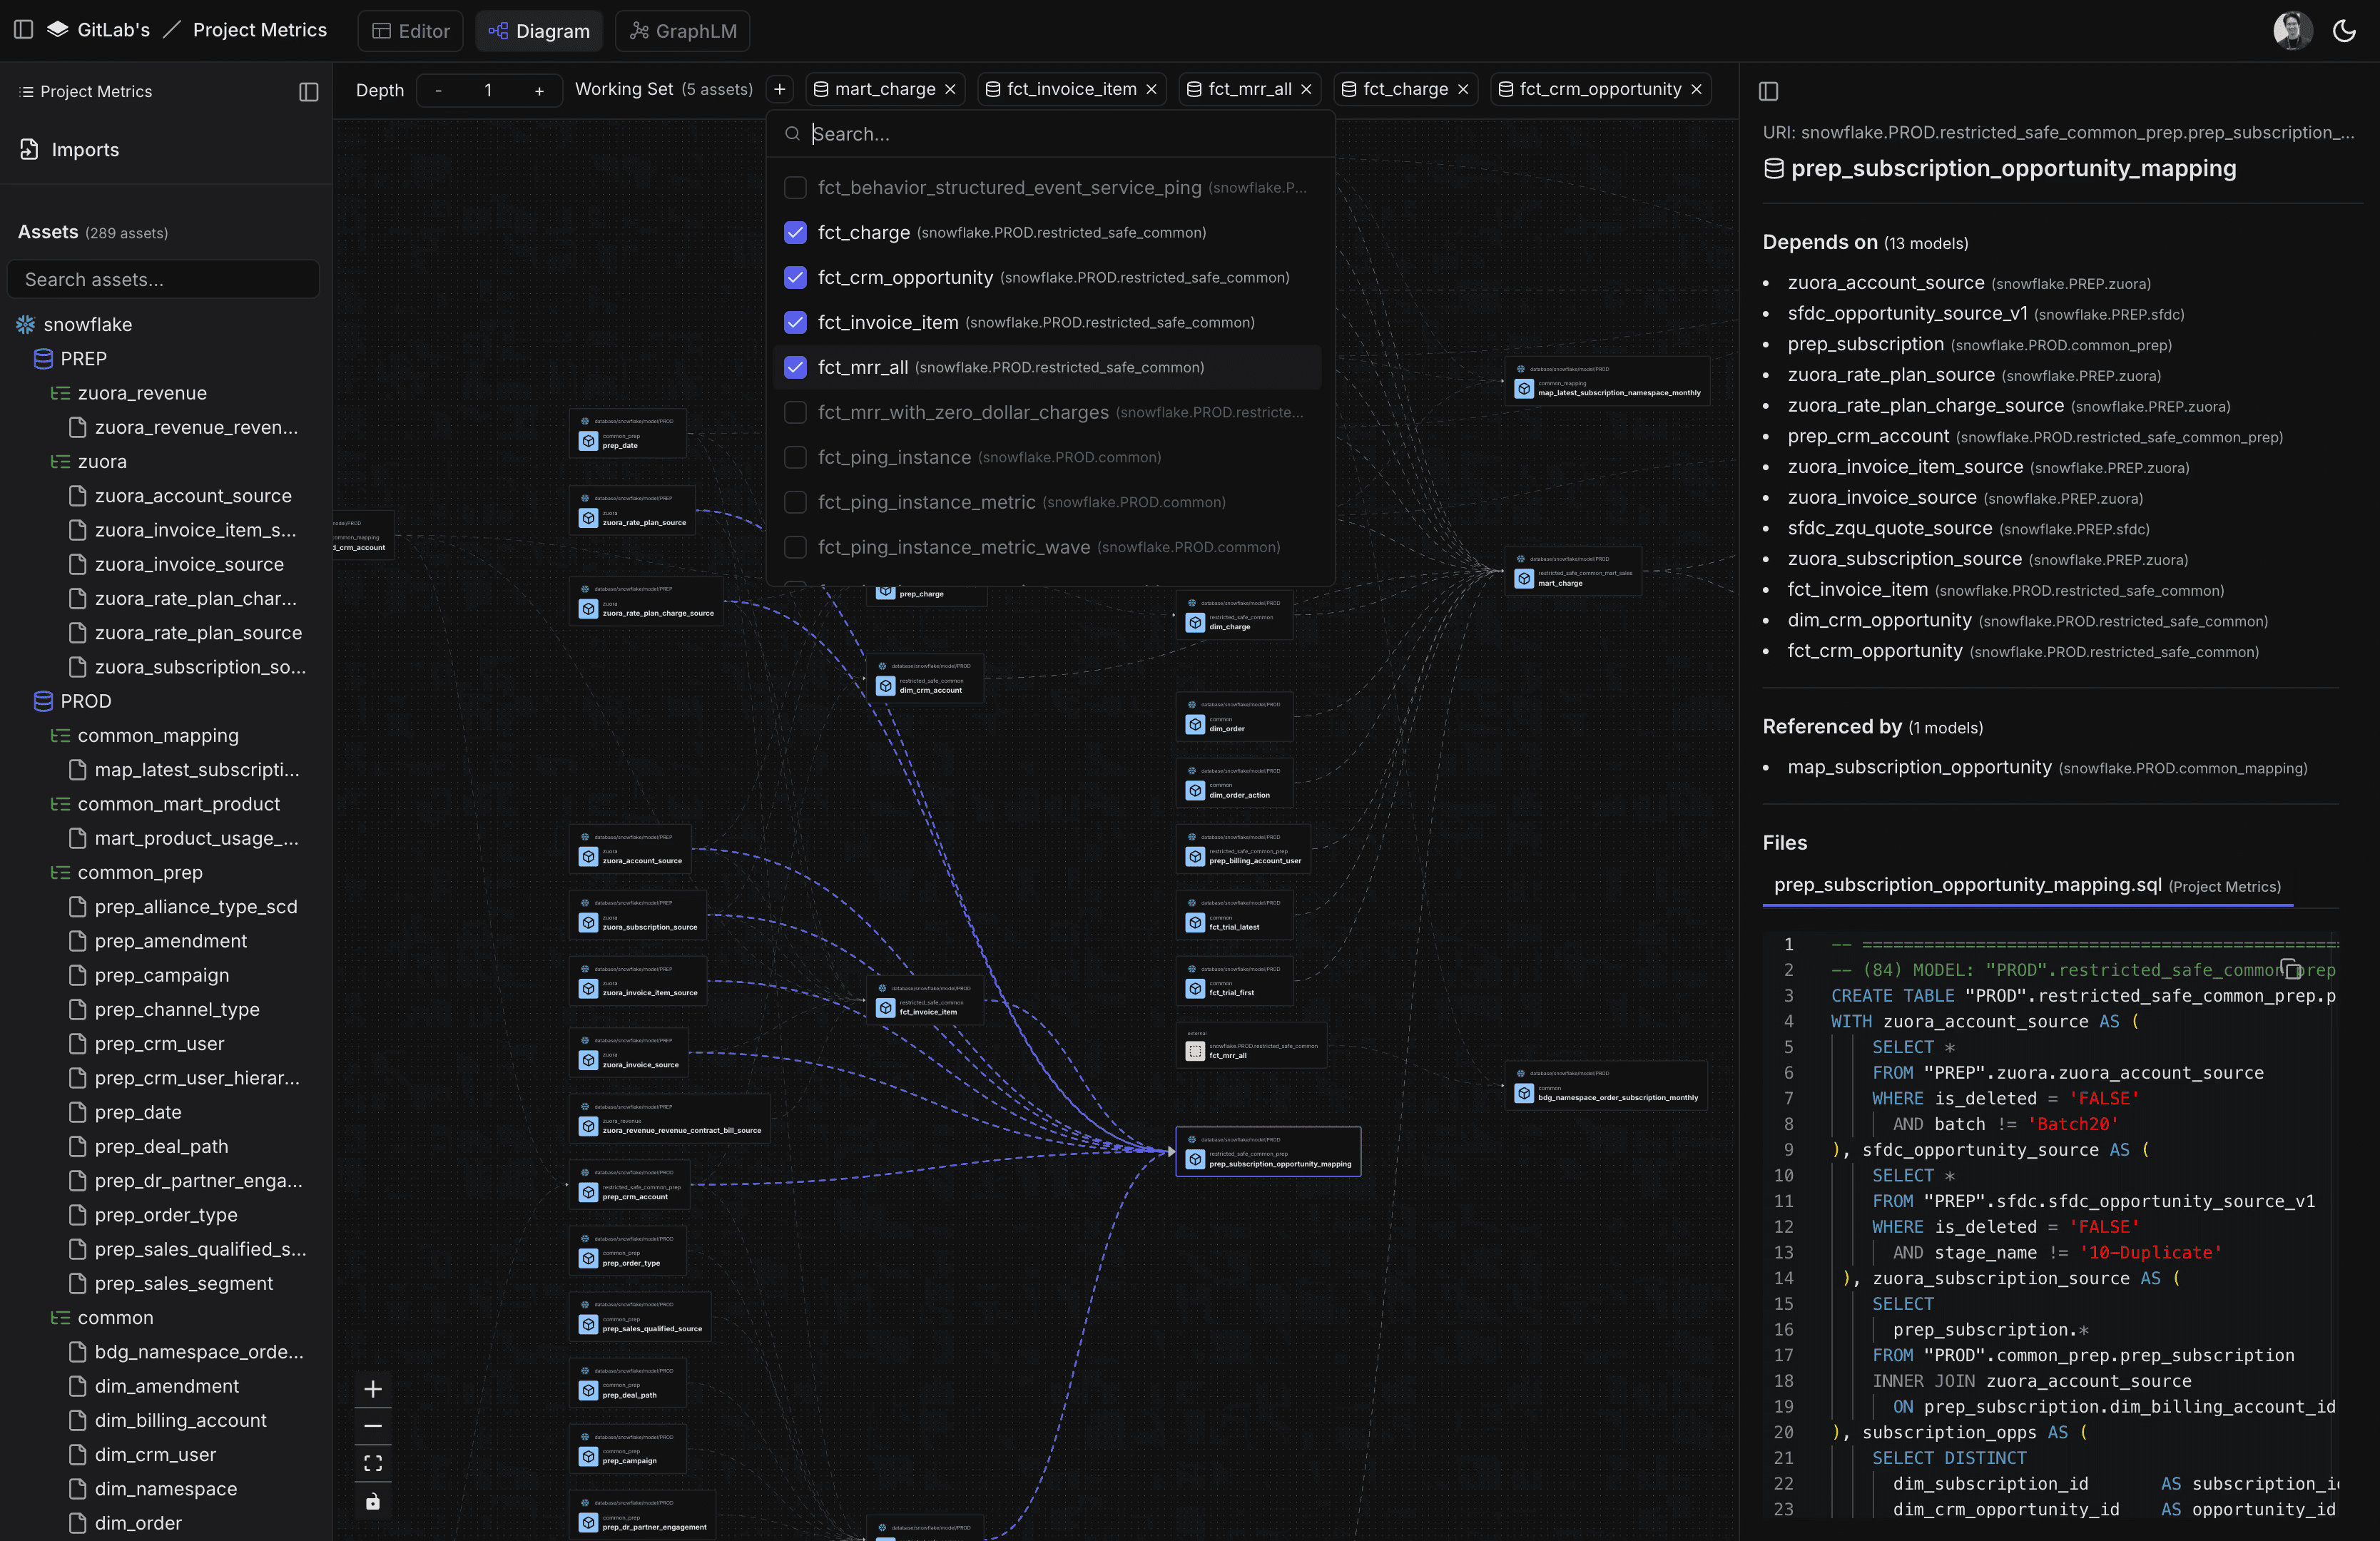The image size is (2380, 1541).
Task: Collapse the PREP database tree
Action: coord(70,358)
